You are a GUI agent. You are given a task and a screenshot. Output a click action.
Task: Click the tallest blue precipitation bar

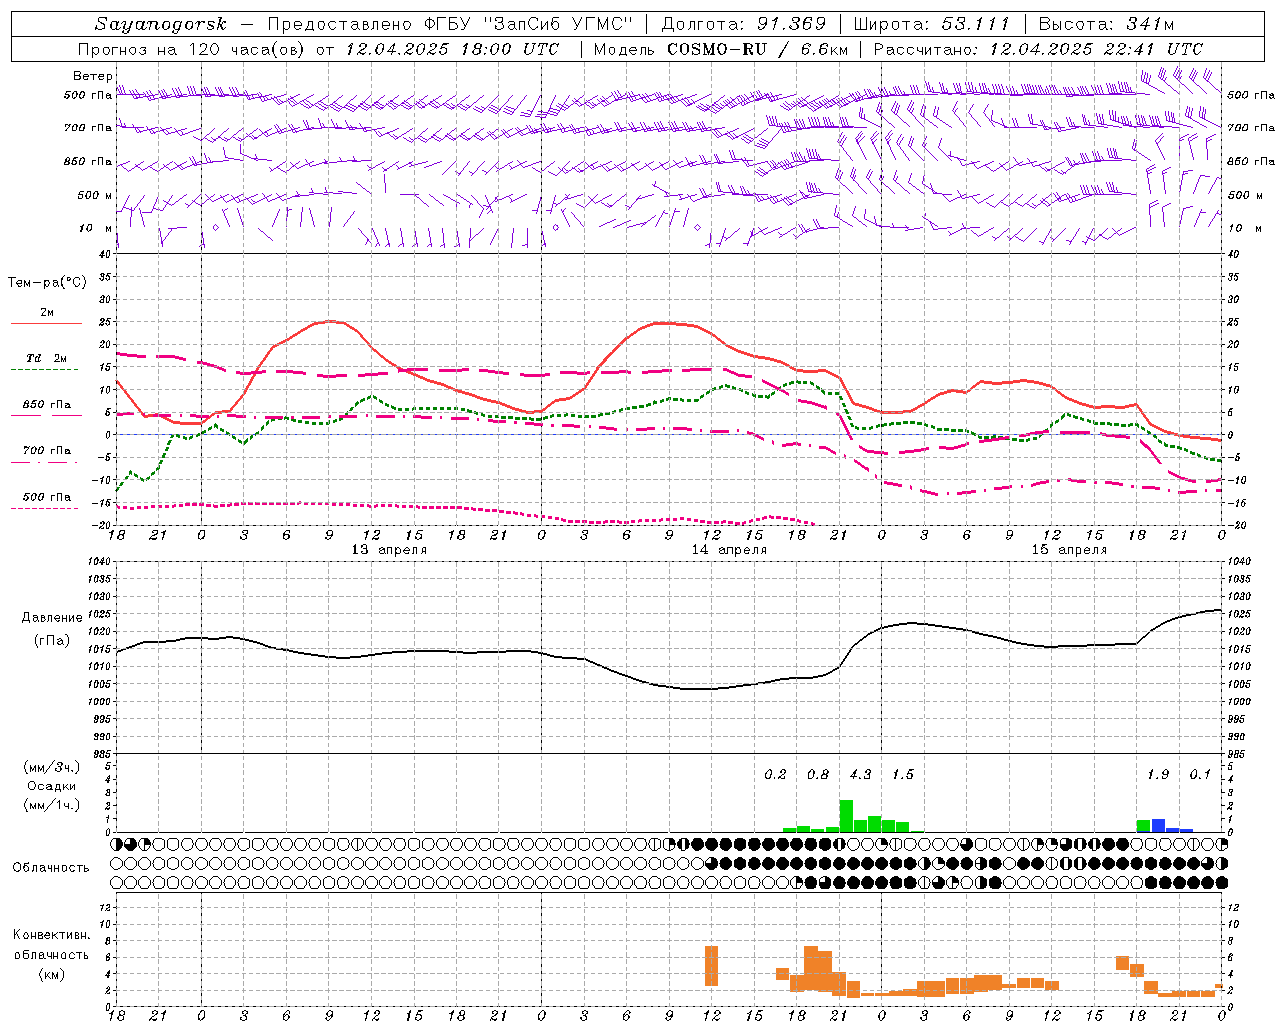click(x=1158, y=826)
